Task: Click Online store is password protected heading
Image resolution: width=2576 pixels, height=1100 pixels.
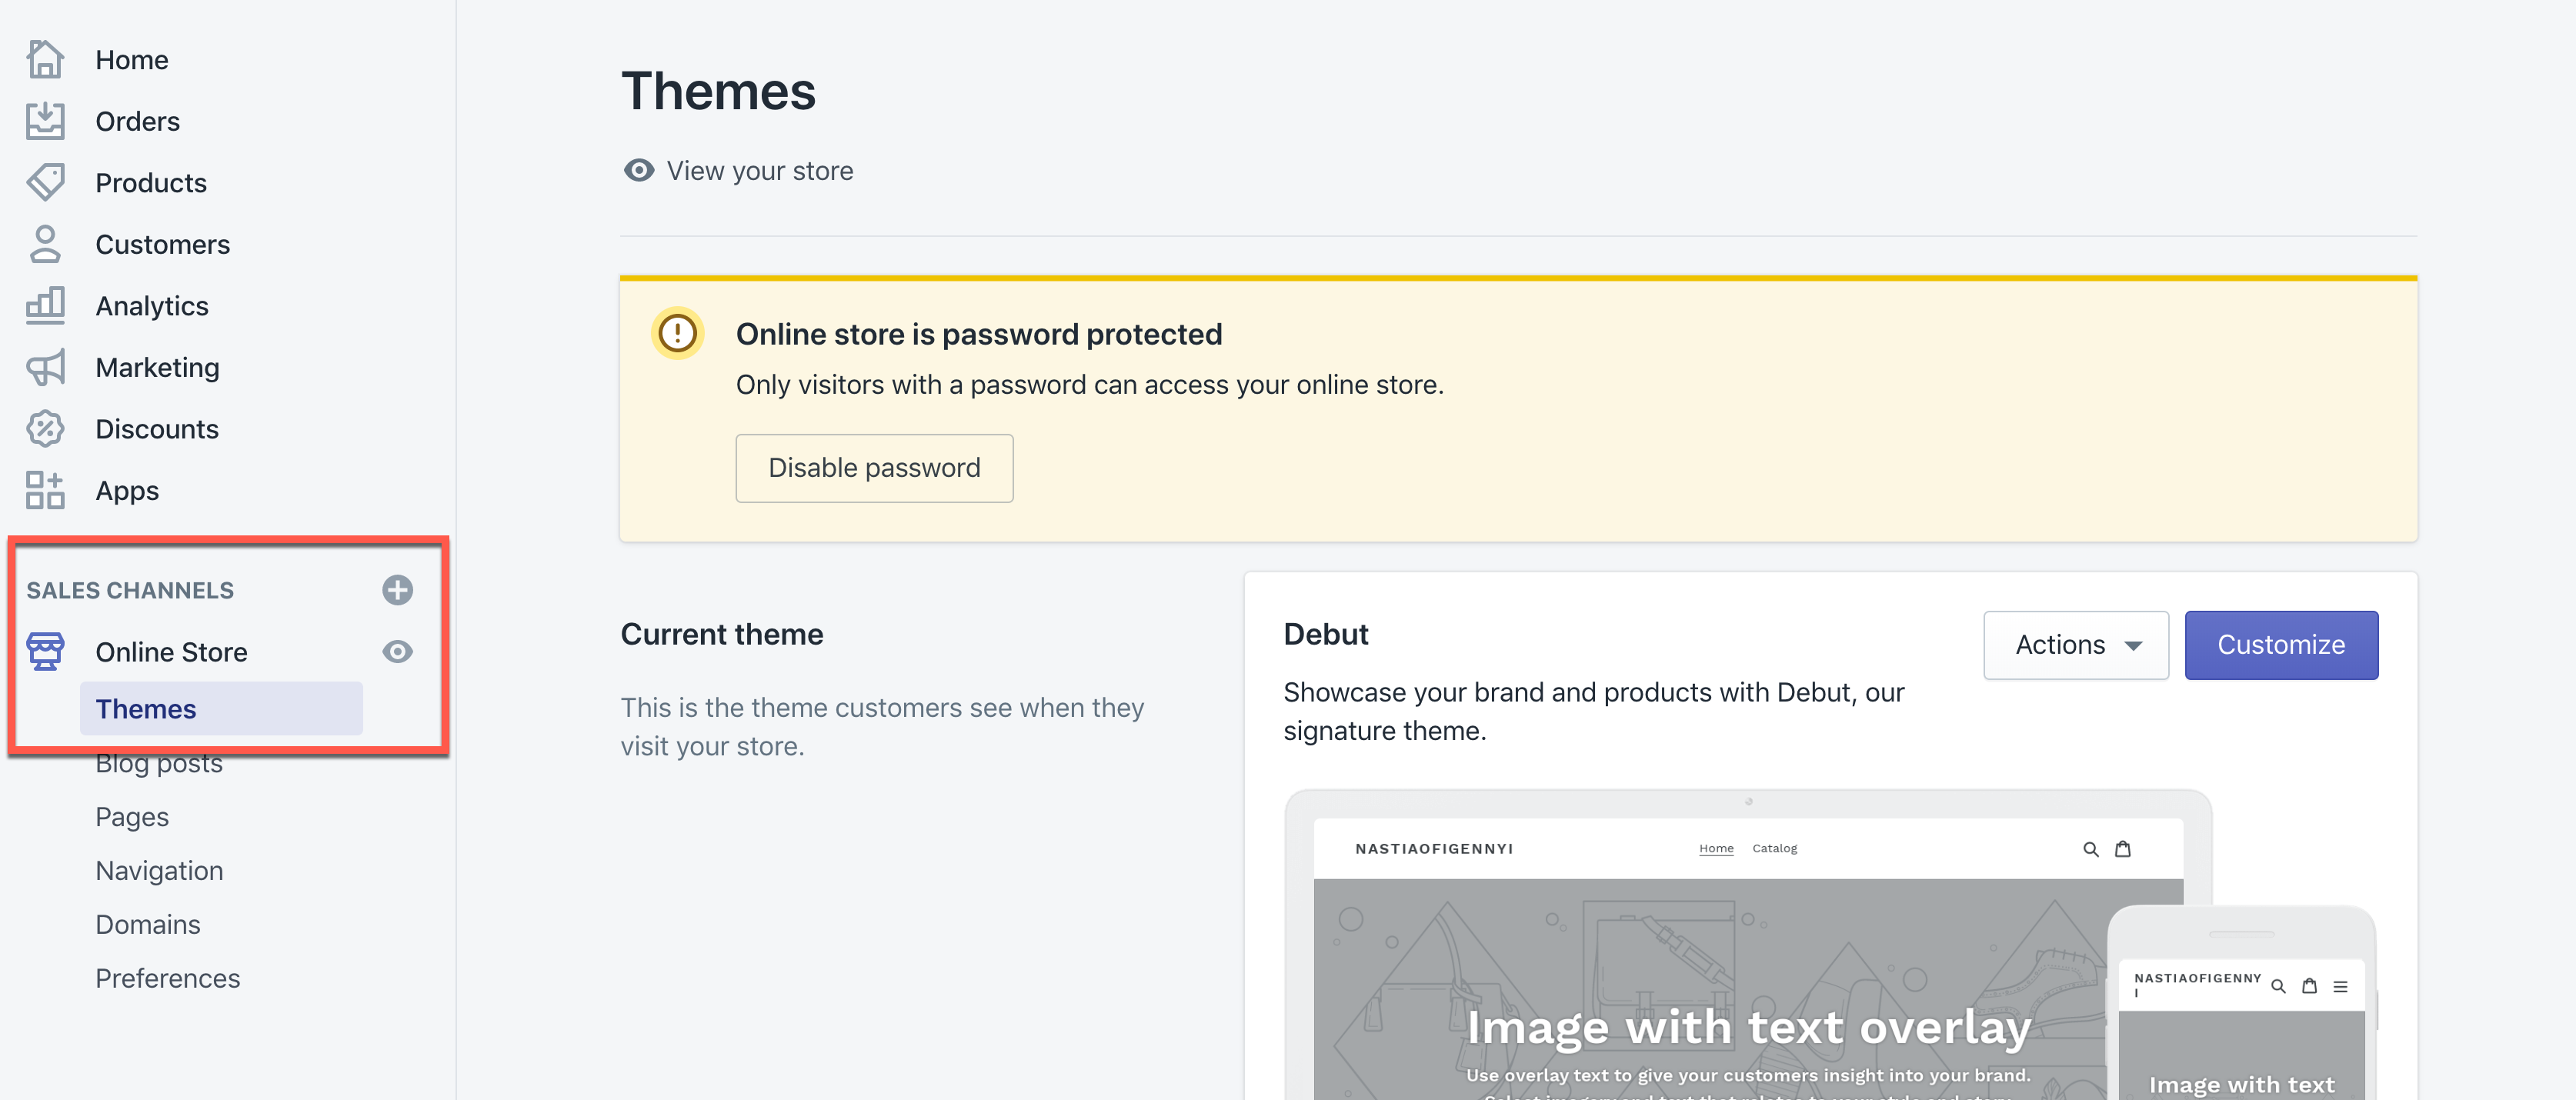Action: 978,334
